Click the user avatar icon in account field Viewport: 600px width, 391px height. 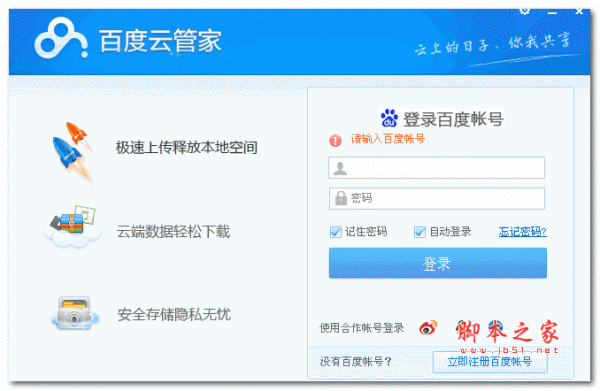340,168
